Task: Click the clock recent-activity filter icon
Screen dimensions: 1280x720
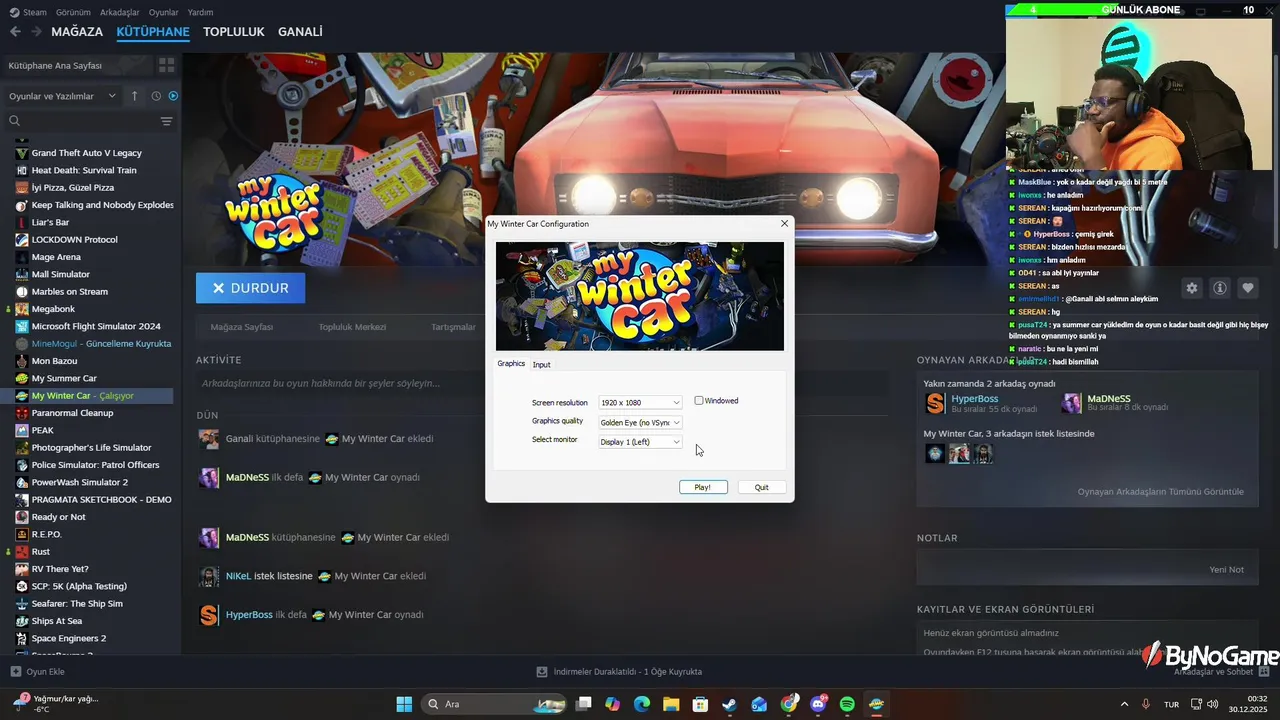Action: pyautogui.click(x=156, y=96)
